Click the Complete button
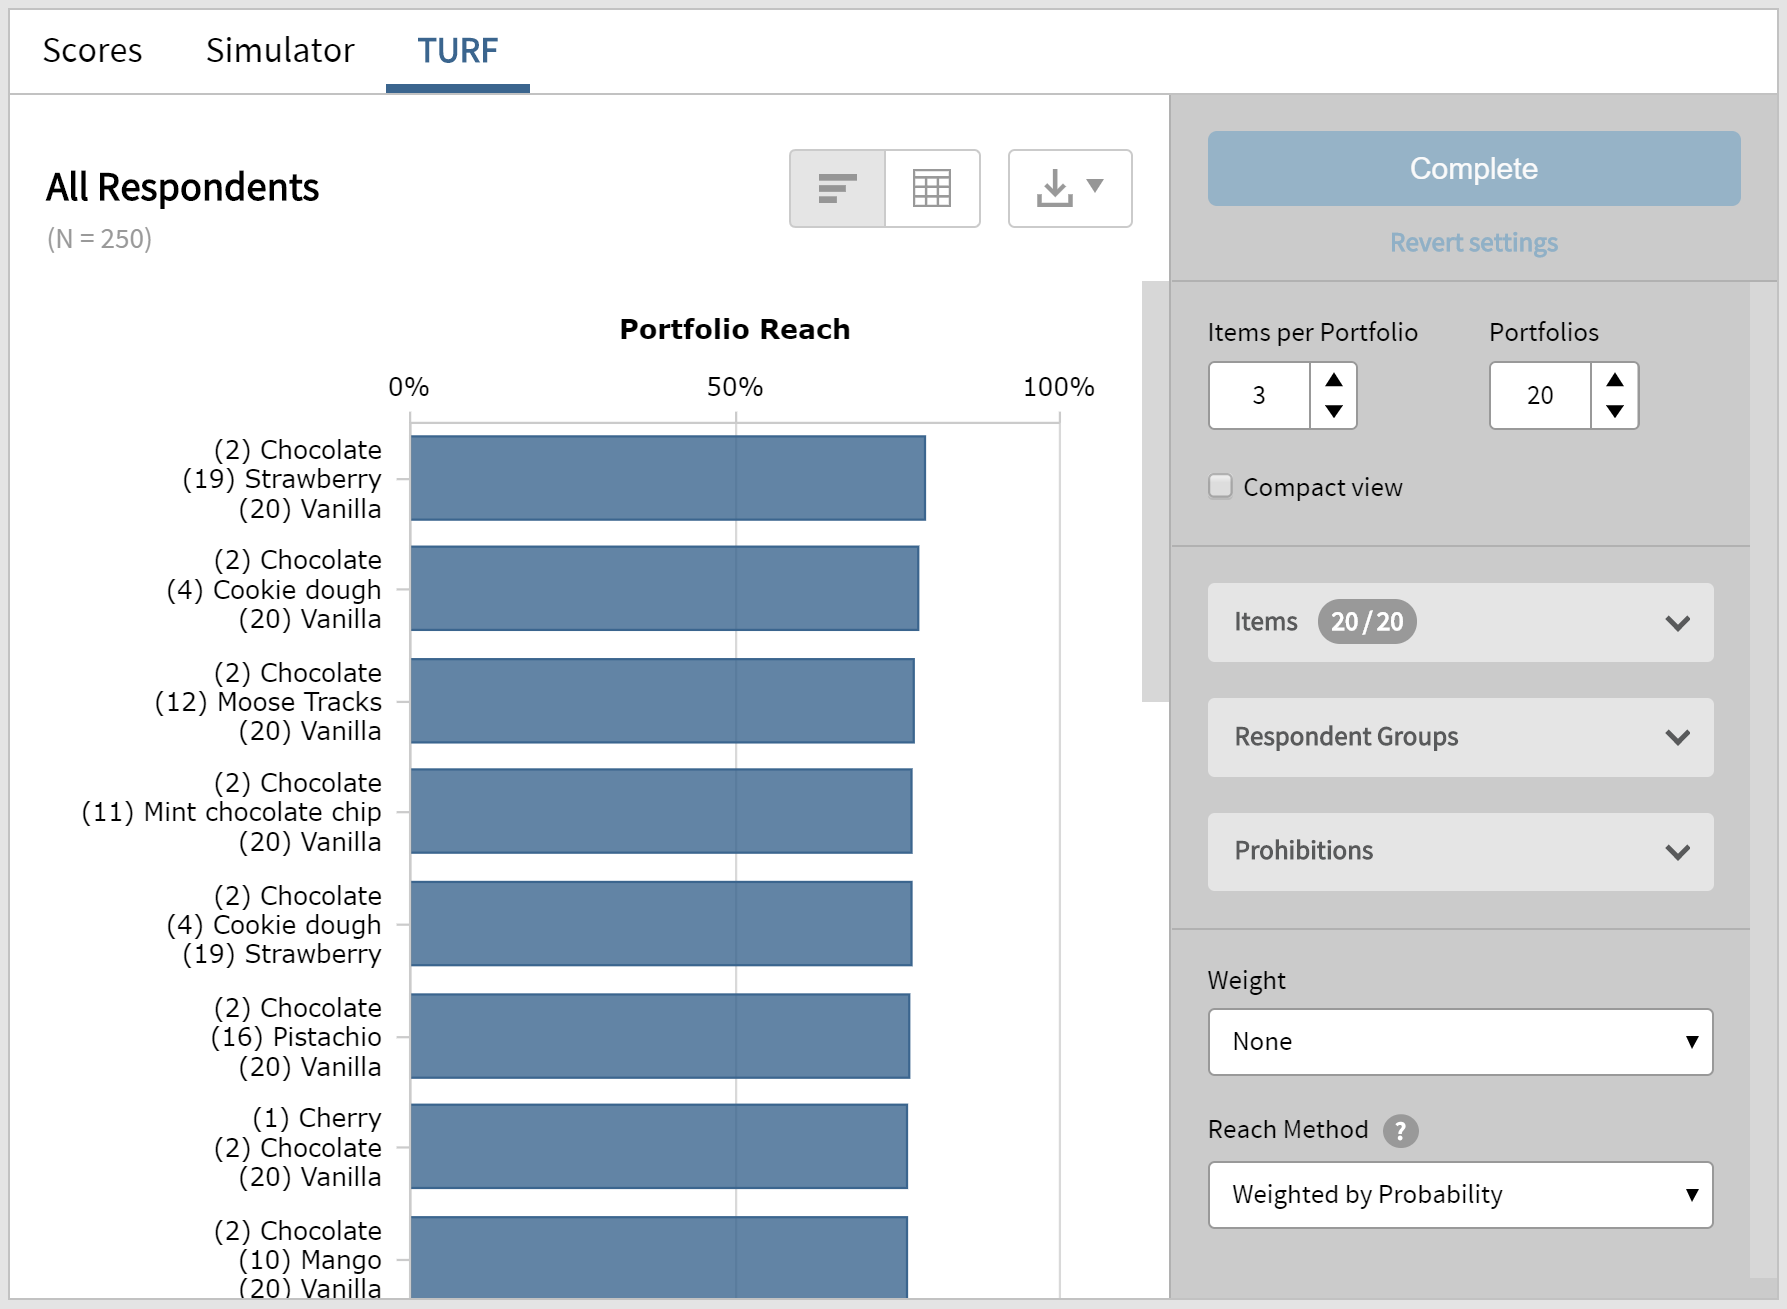The height and width of the screenshot is (1309, 1787). [x=1473, y=168]
